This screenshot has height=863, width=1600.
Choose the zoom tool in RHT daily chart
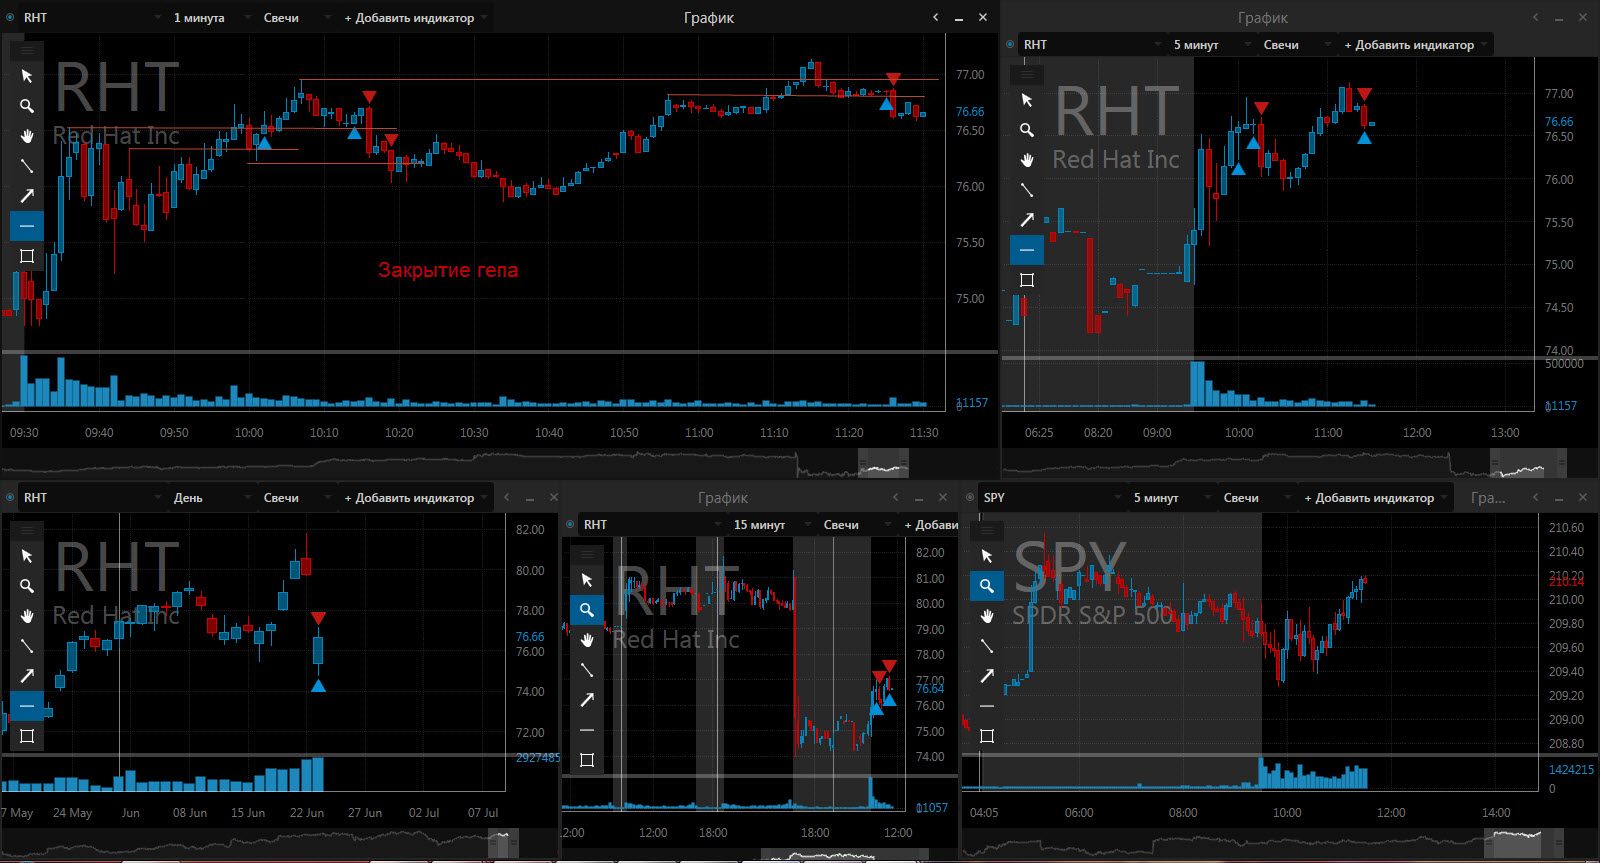(27, 586)
